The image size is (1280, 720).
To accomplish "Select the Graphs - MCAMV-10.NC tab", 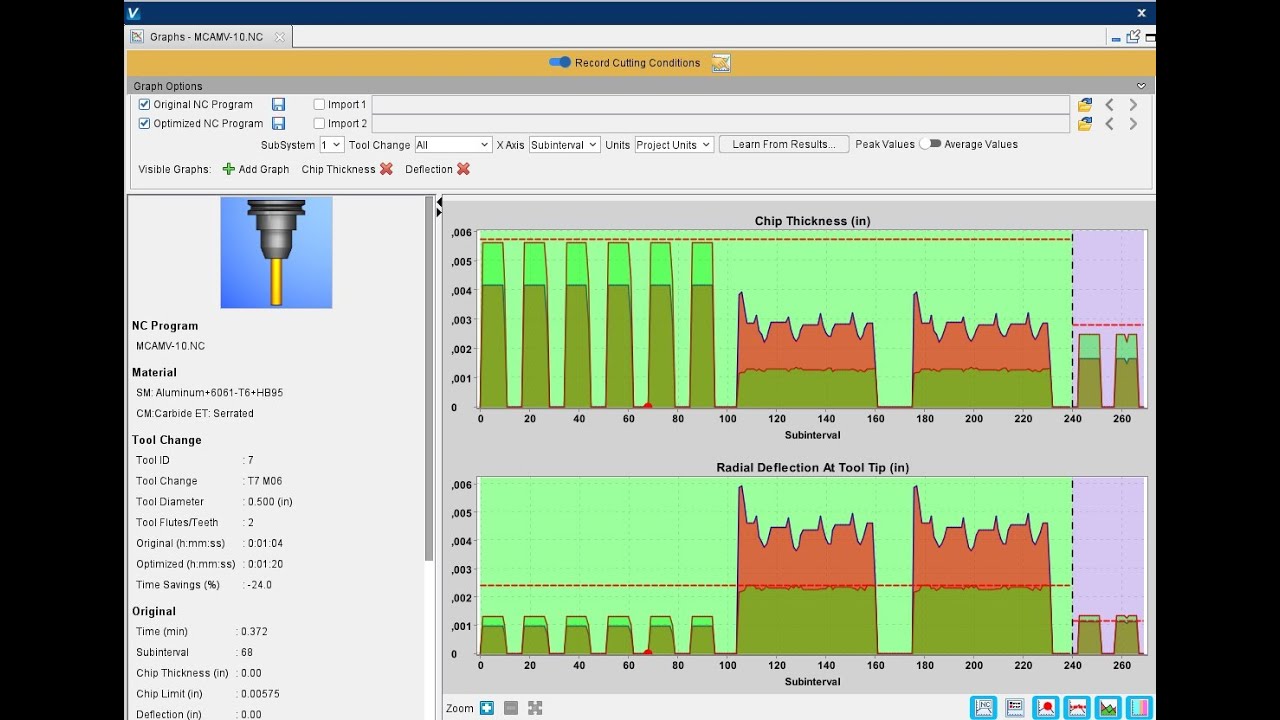I will coord(206,37).
